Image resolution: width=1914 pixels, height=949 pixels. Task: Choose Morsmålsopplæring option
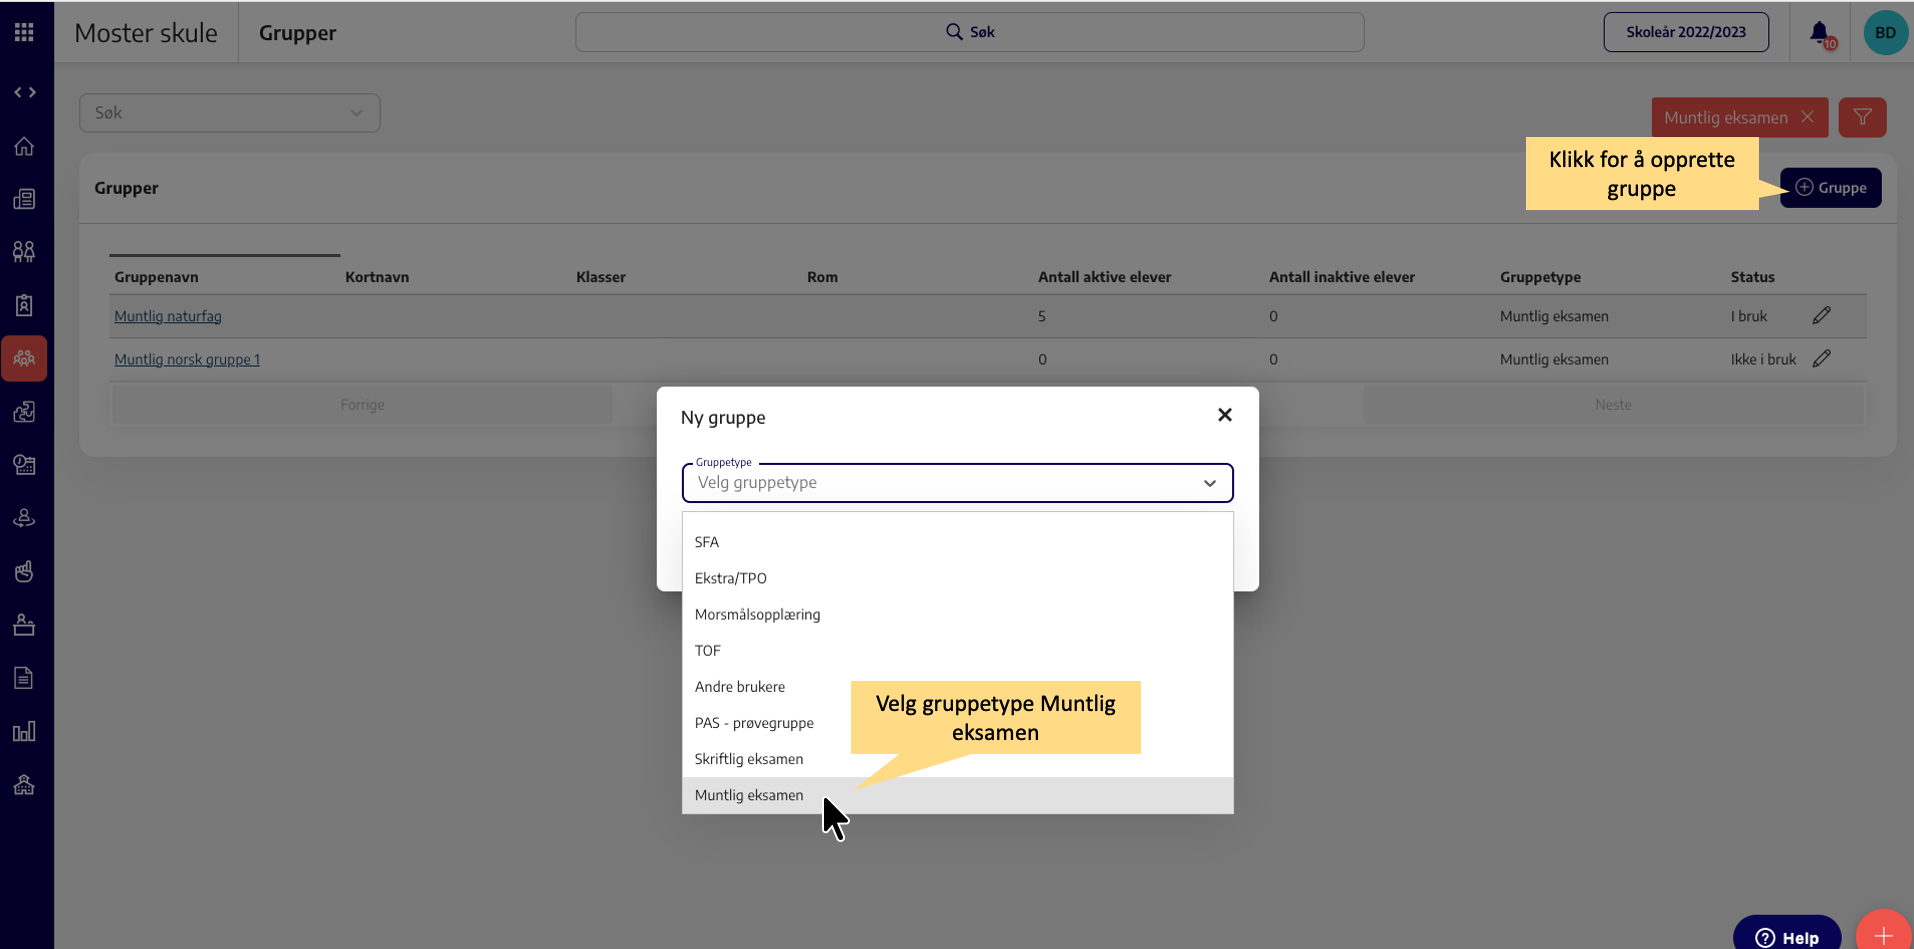coord(957,614)
